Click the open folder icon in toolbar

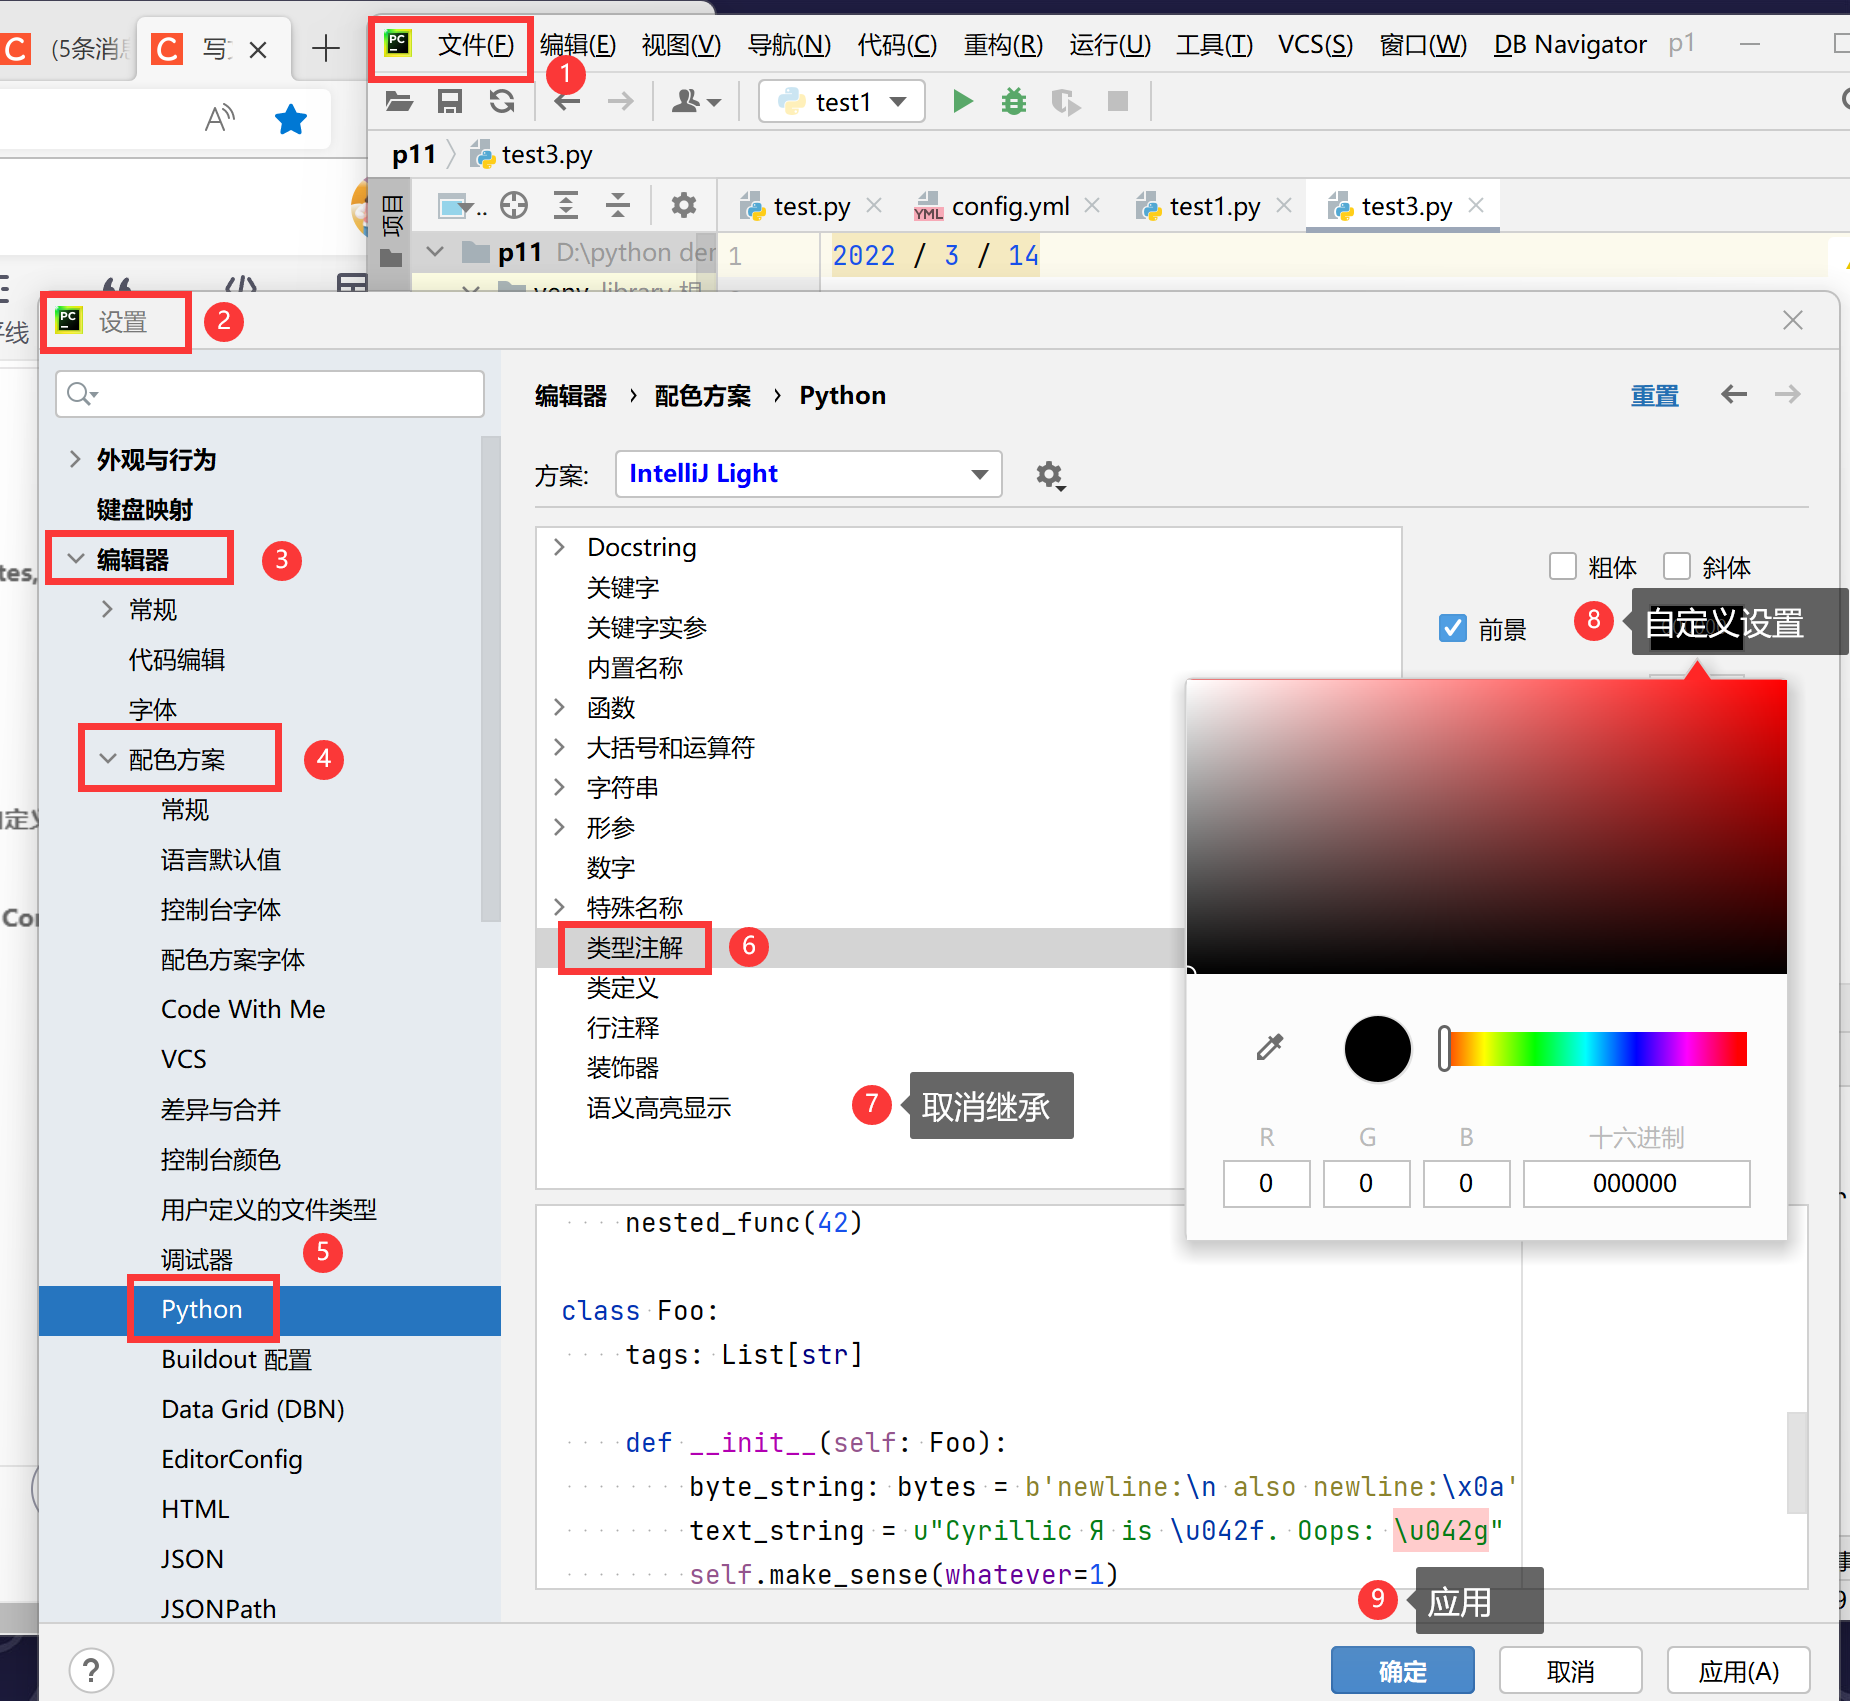tap(399, 101)
